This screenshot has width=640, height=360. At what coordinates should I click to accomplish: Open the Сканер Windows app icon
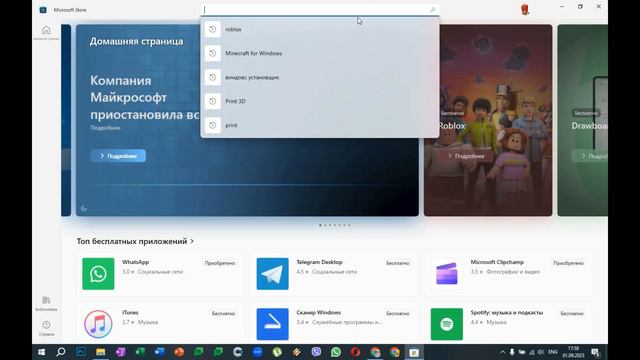[x=272, y=324]
